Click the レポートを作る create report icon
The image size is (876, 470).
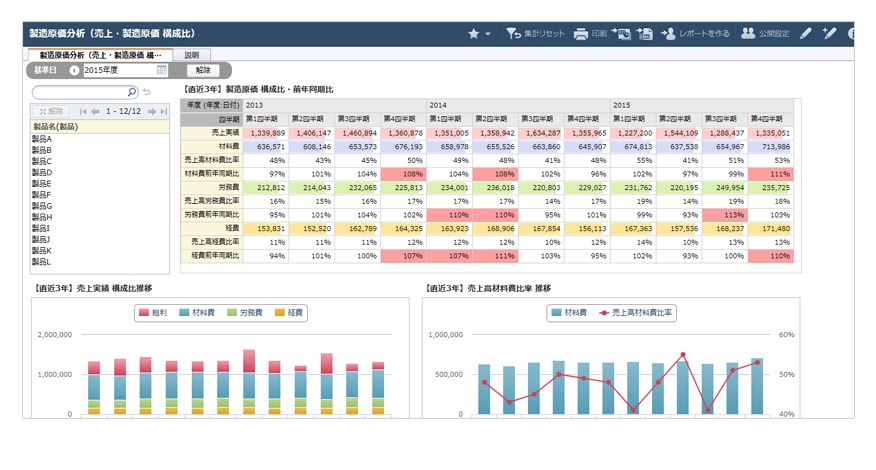[669, 34]
